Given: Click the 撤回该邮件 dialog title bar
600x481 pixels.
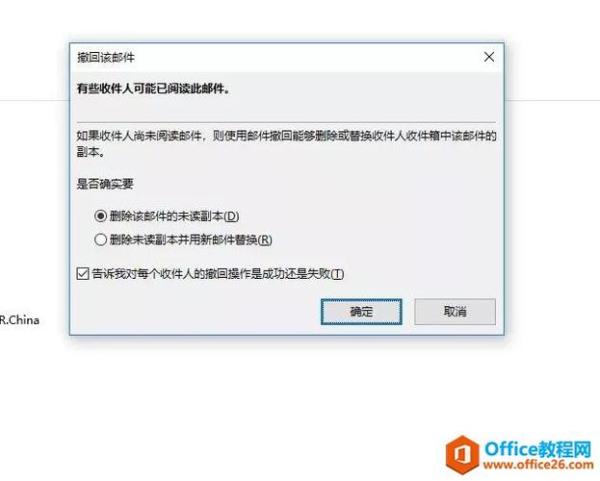Looking at the screenshot, I should (x=276, y=57).
